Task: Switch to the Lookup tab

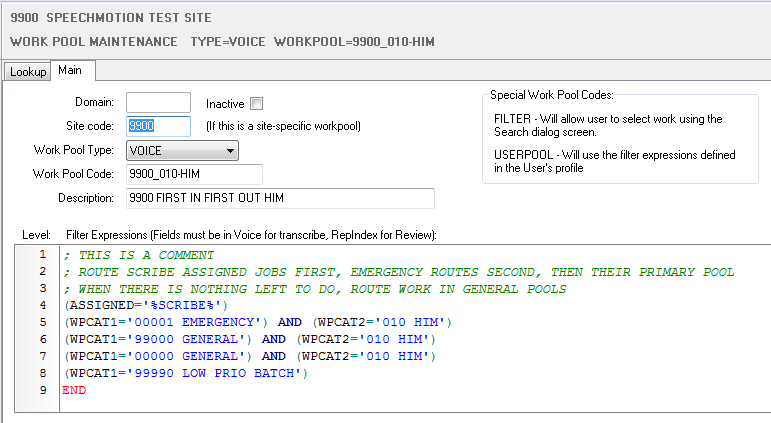Action: [x=28, y=72]
